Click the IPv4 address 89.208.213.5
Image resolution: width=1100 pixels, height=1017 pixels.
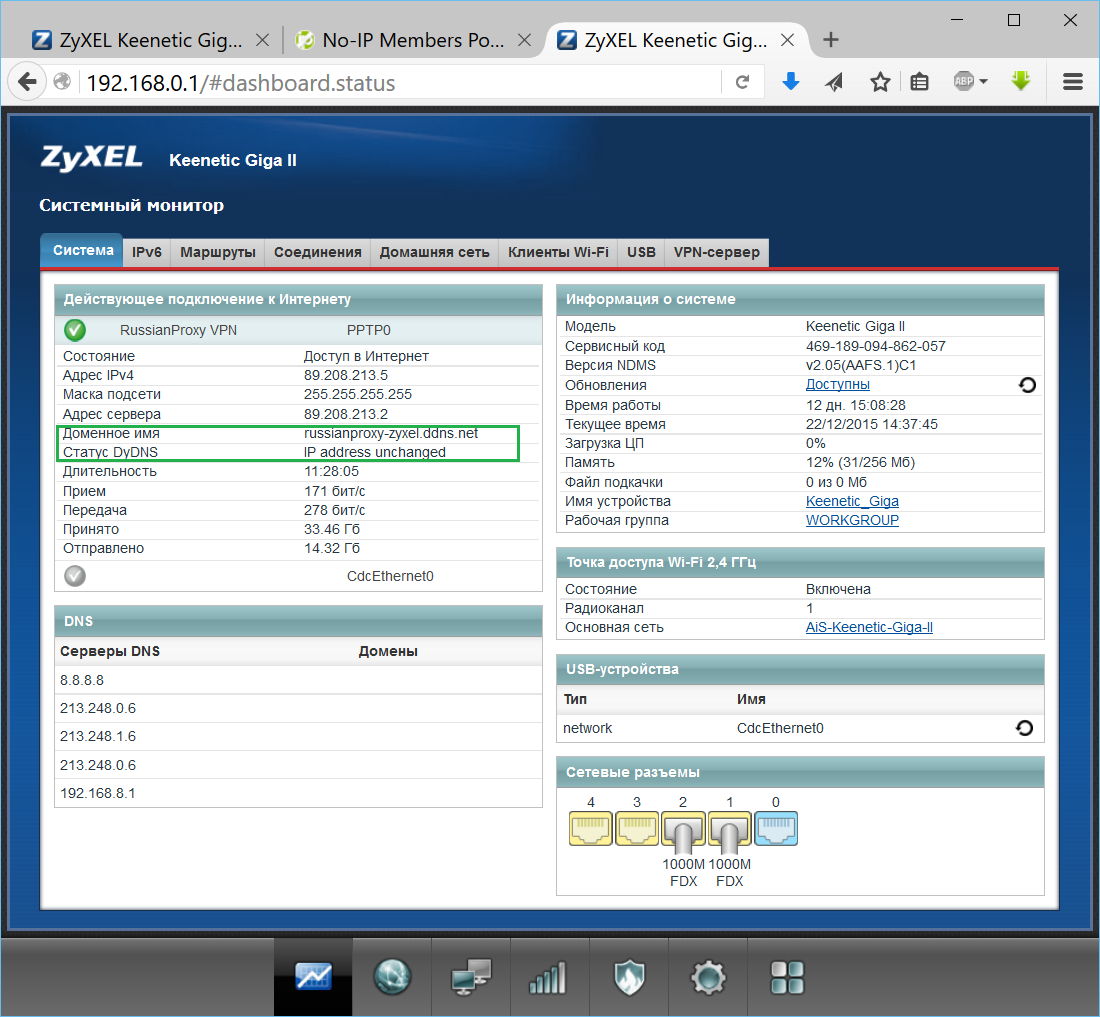(x=345, y=375)
